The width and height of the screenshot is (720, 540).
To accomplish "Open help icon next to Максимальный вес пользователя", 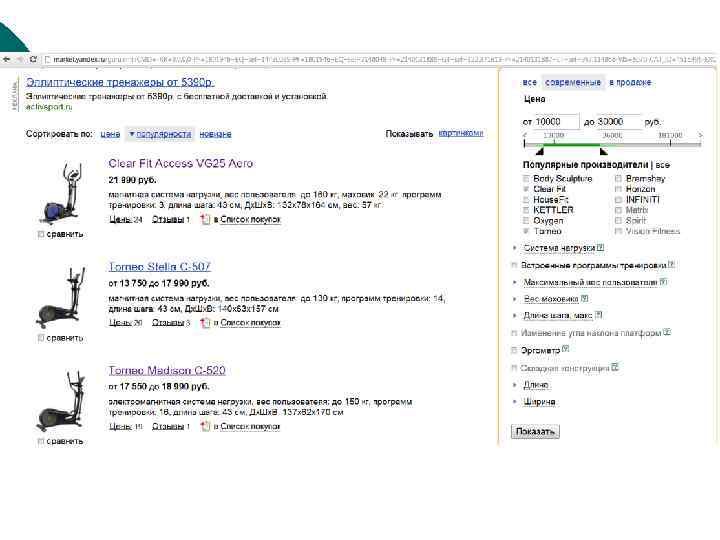I will 663,281.
